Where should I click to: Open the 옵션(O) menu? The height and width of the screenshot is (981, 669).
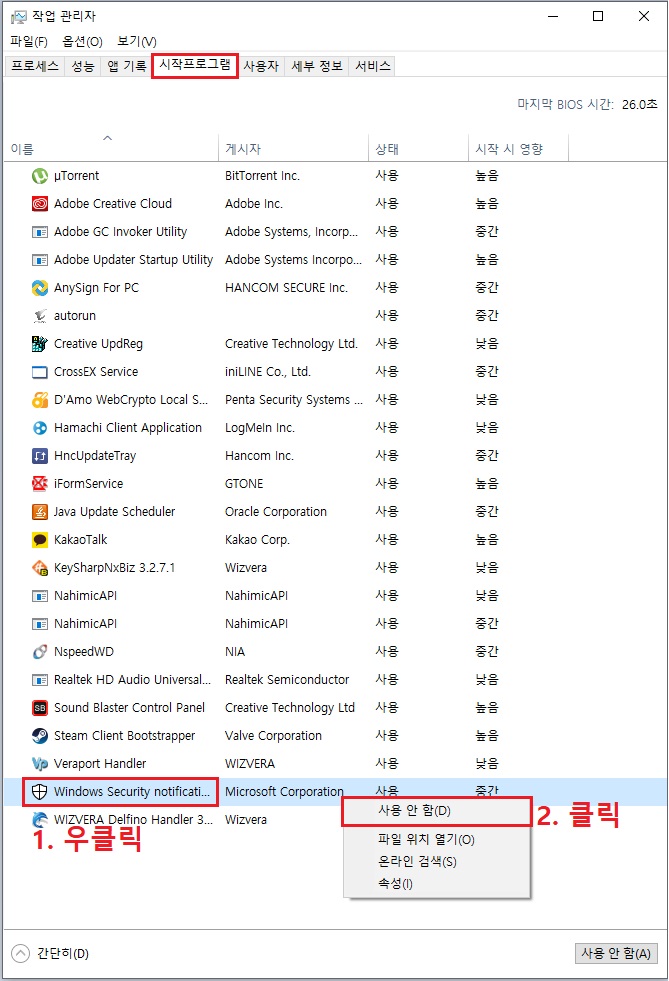click(82, 42)
